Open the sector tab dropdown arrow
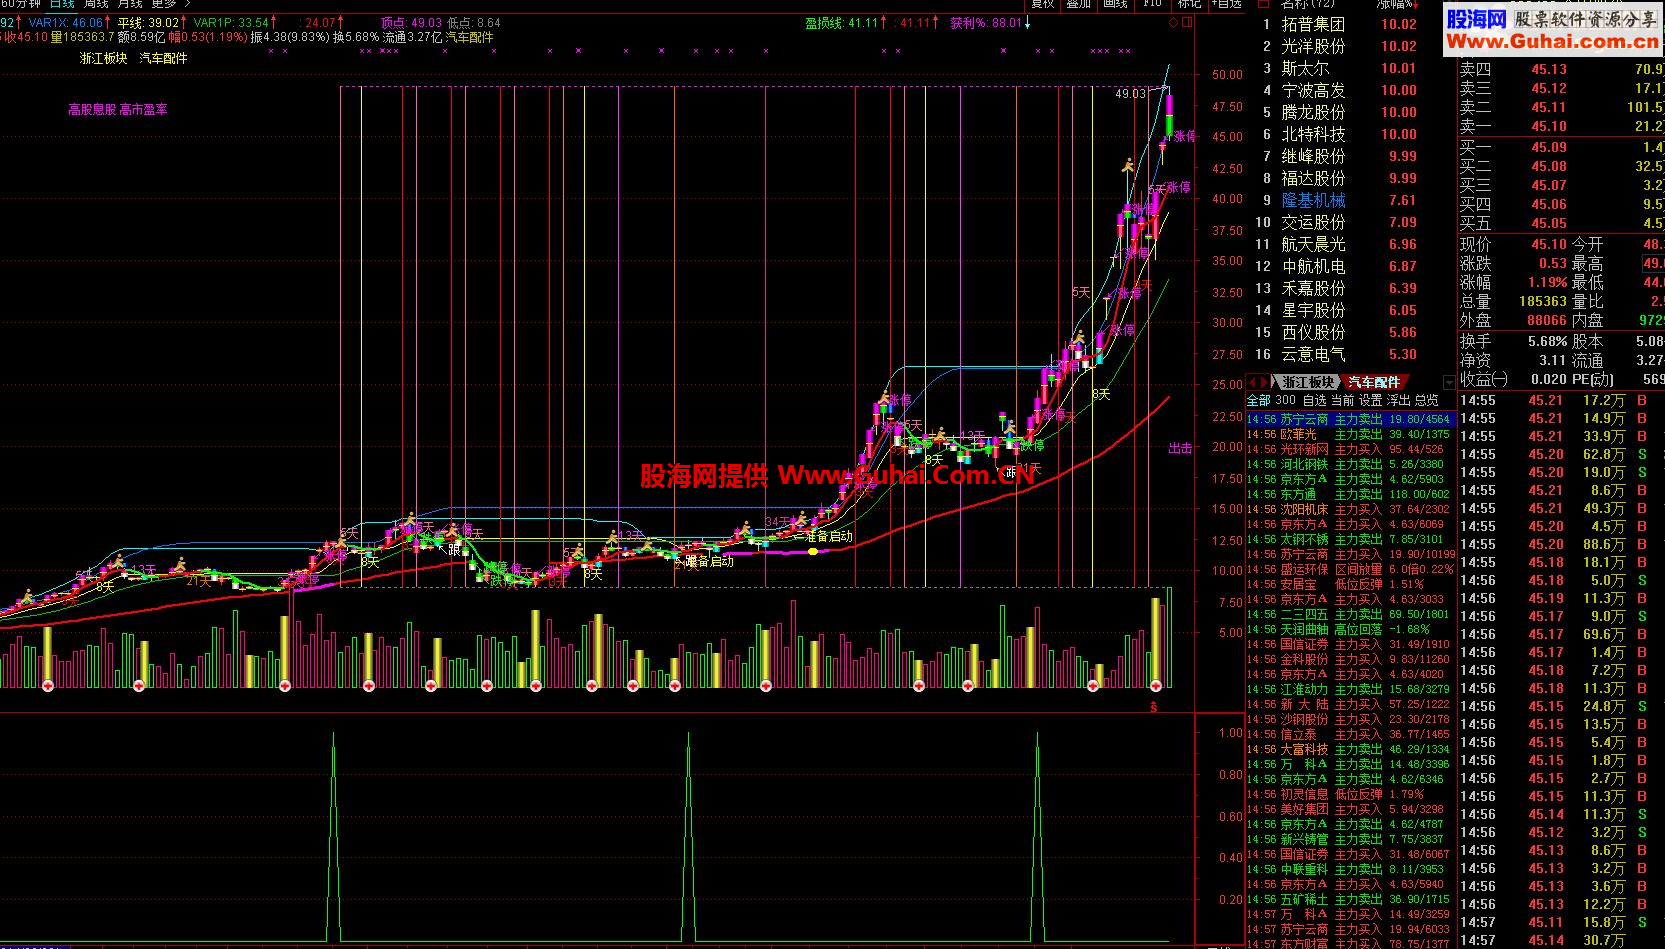The width and height of the screenshot is (1665, 949). tap(1449, 382)
